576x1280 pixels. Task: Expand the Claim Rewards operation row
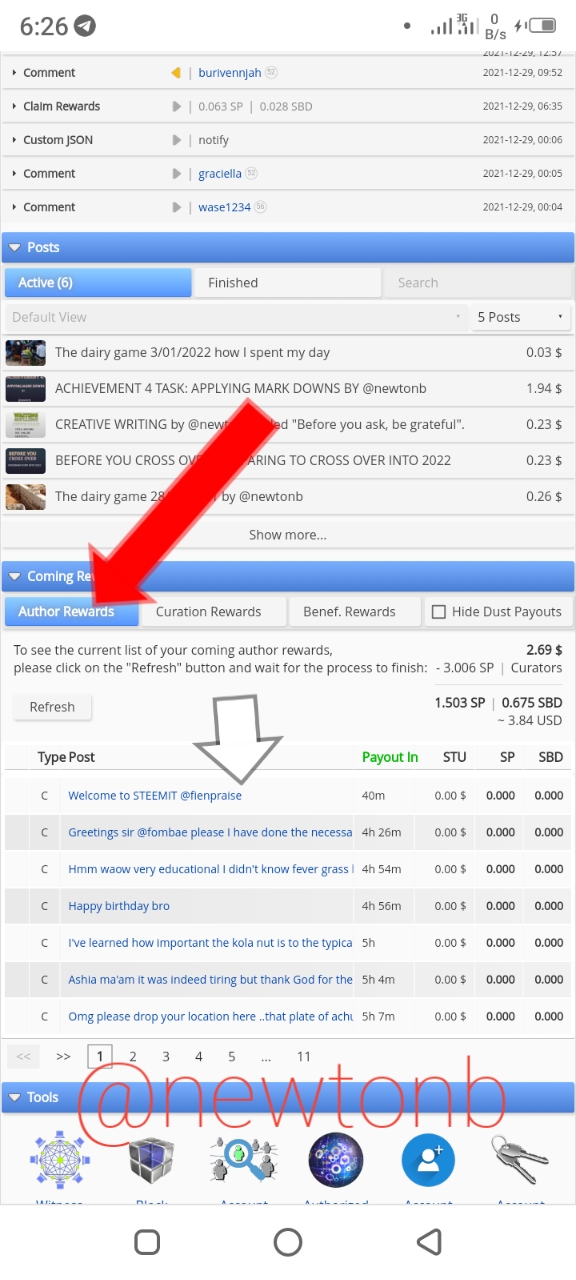288,106
